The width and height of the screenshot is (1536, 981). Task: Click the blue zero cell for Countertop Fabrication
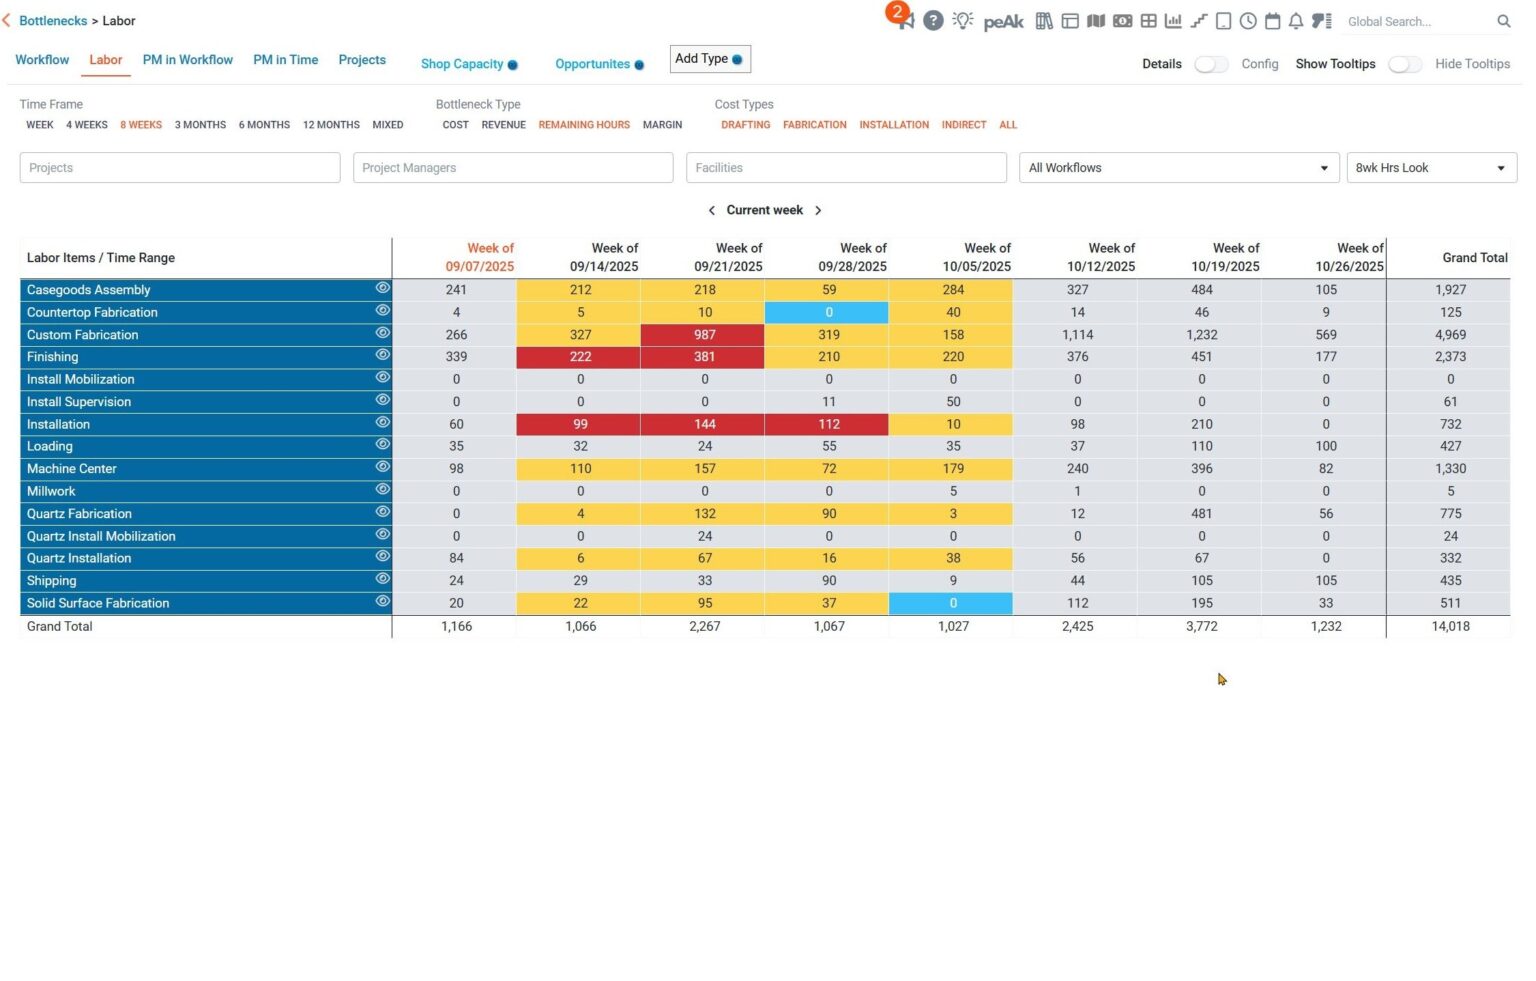coord(828,311)
